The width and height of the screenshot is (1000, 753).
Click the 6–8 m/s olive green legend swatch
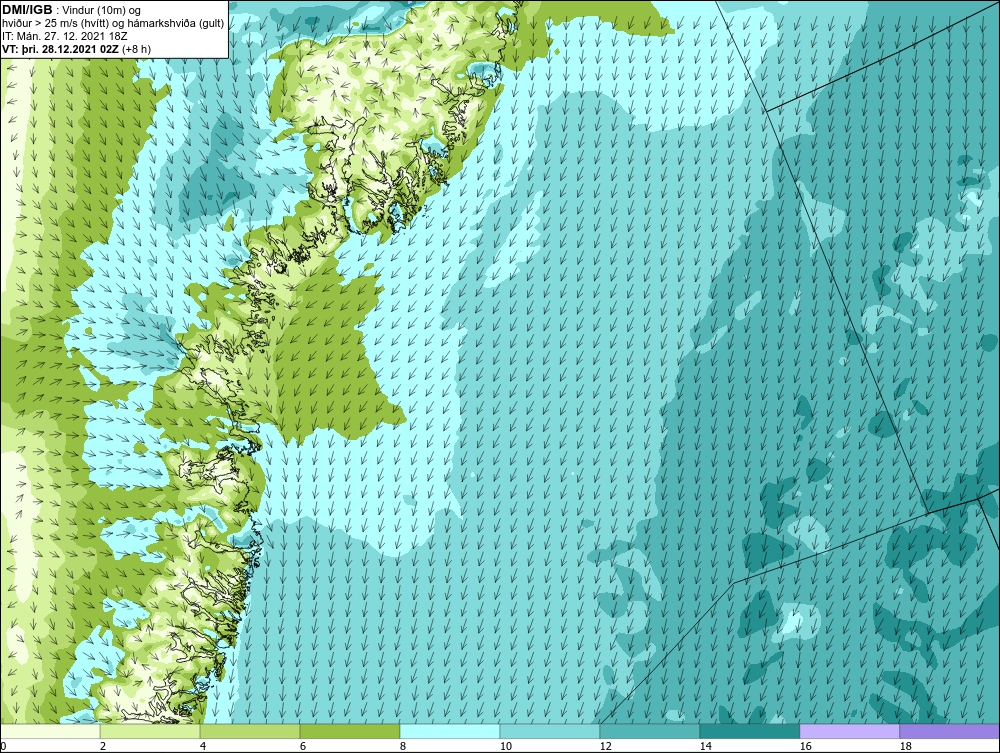[350, 731]
